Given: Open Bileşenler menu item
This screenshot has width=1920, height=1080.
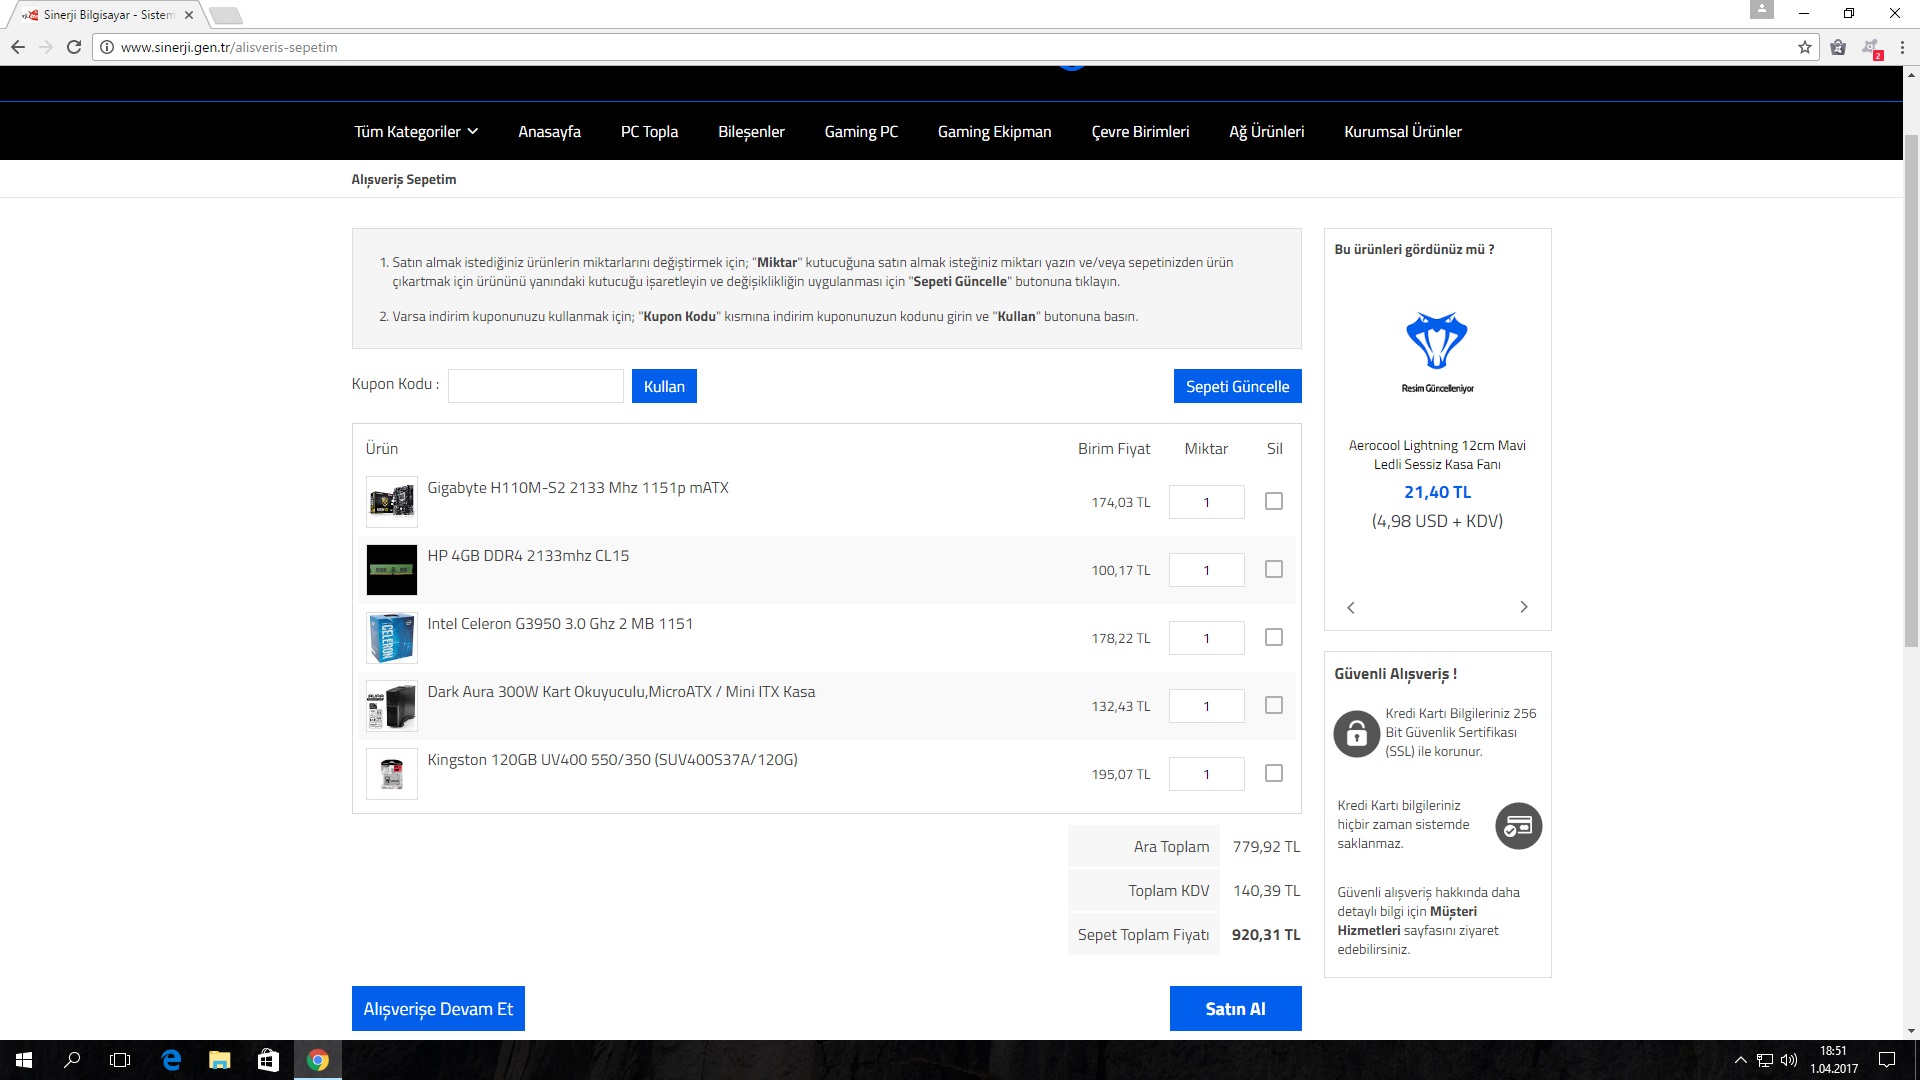Looking at the screenshot, I should tap(751, 131).
